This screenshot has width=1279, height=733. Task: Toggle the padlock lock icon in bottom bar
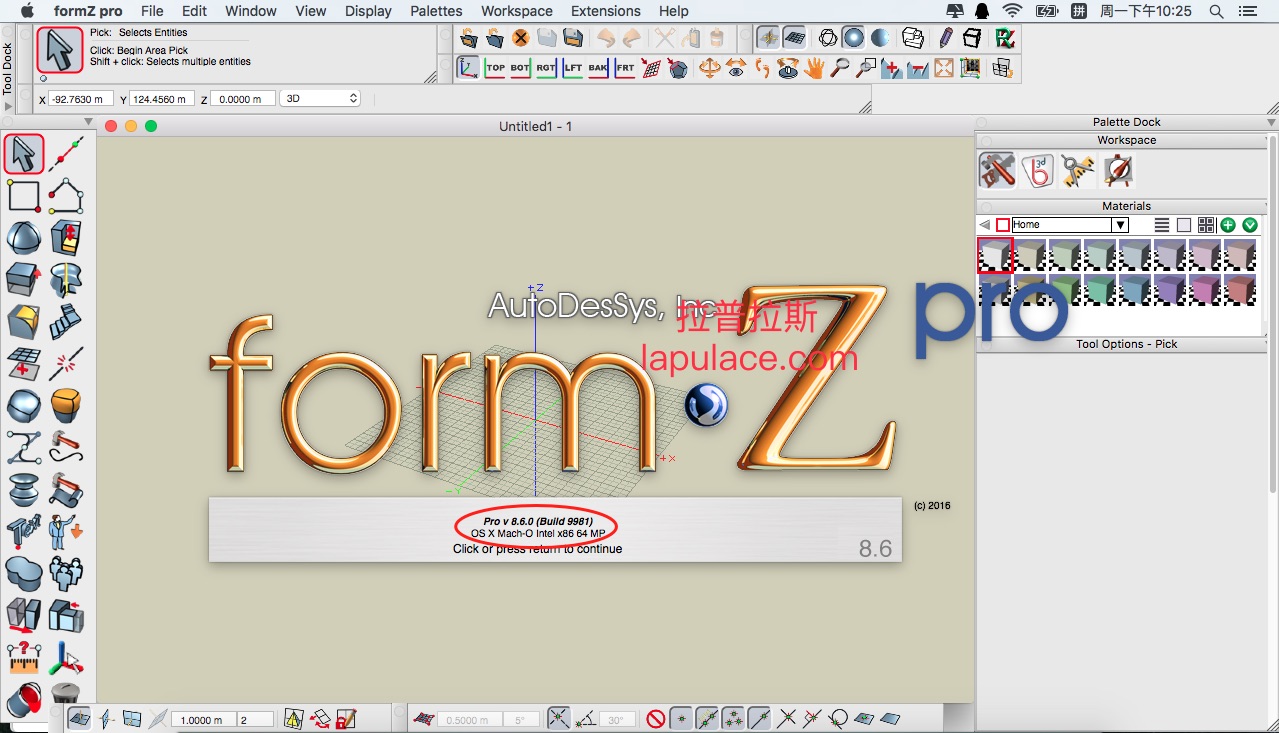346,719
